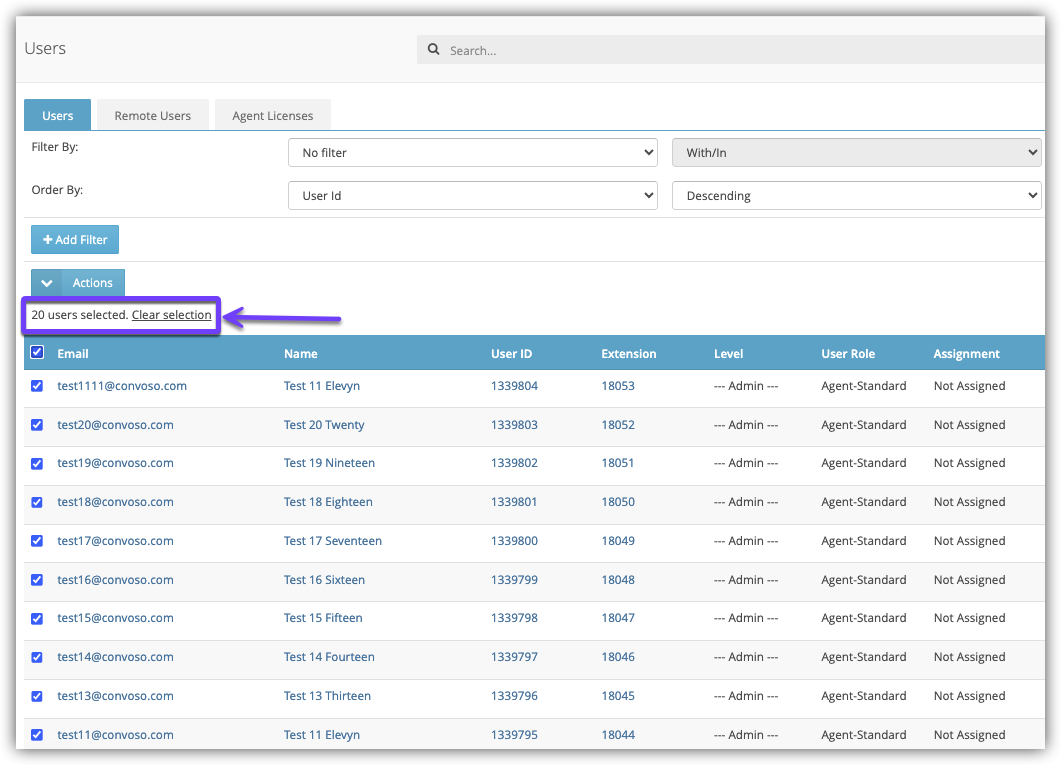
Task: Click the Name column header
Action: click(x=300, y=354)
